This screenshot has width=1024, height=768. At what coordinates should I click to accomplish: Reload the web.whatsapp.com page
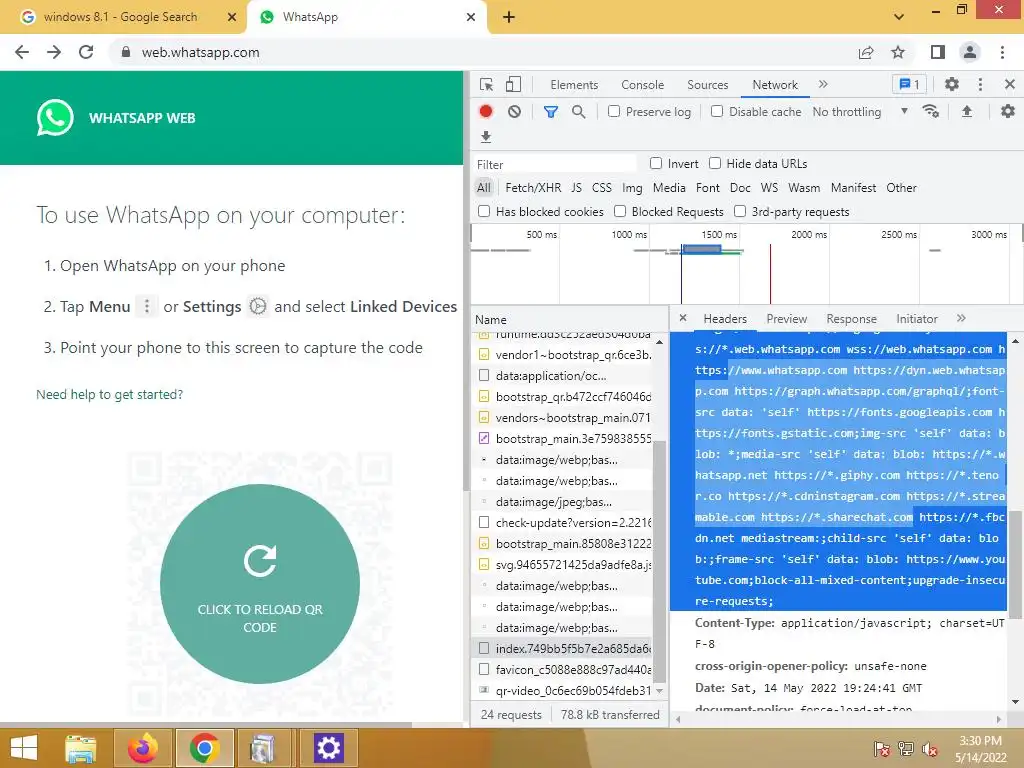(x=86, y=52)
